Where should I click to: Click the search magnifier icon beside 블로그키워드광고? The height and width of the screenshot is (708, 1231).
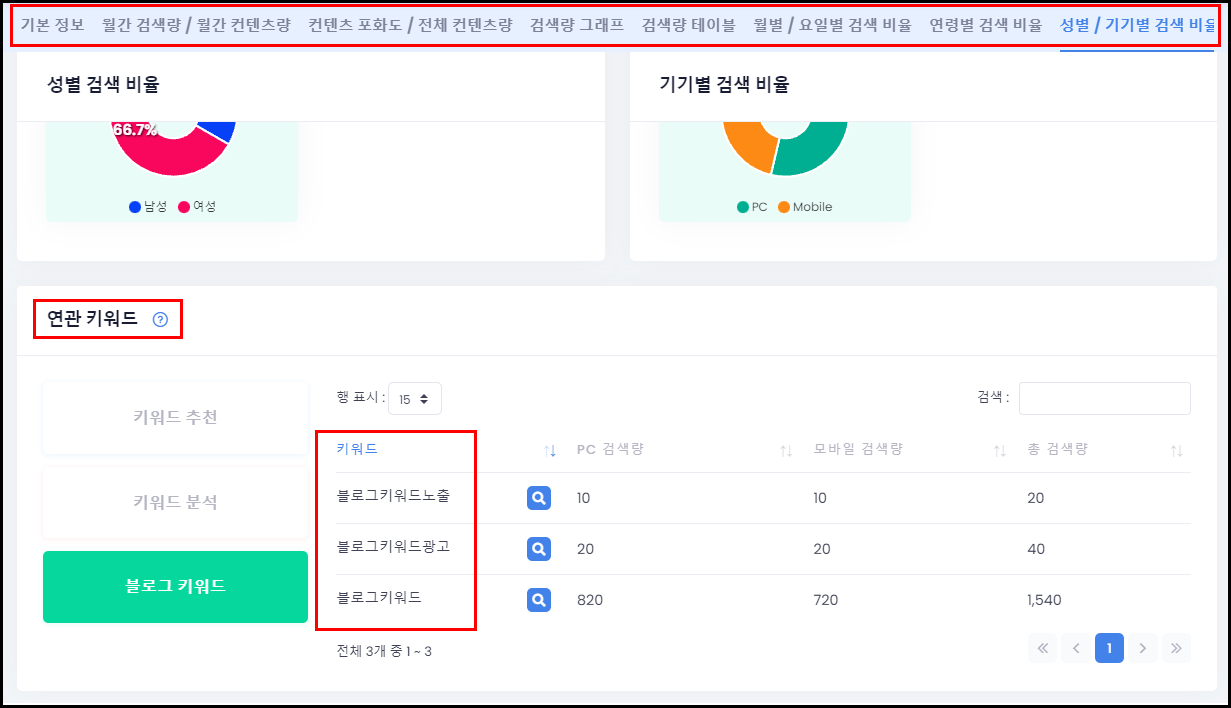[x=539, y=548]
